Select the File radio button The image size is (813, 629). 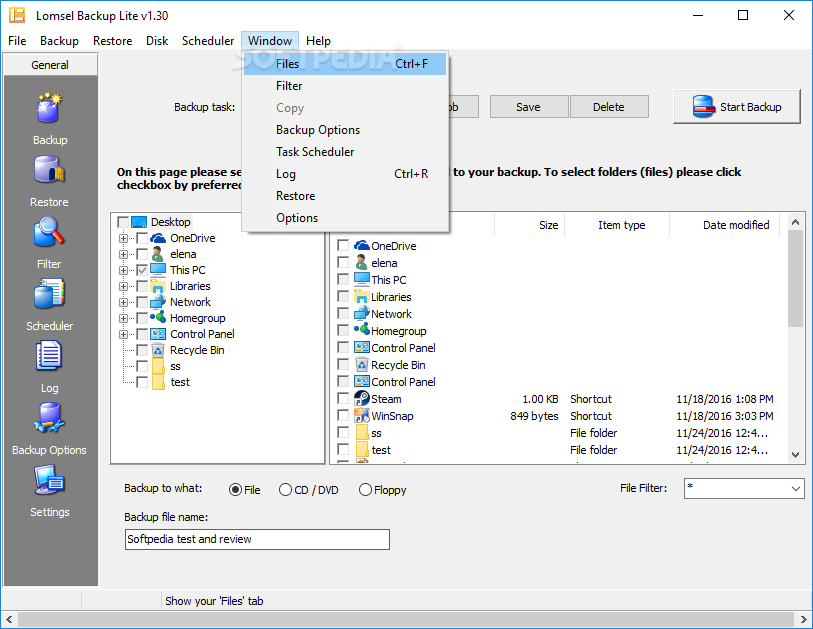click(235, 490)
